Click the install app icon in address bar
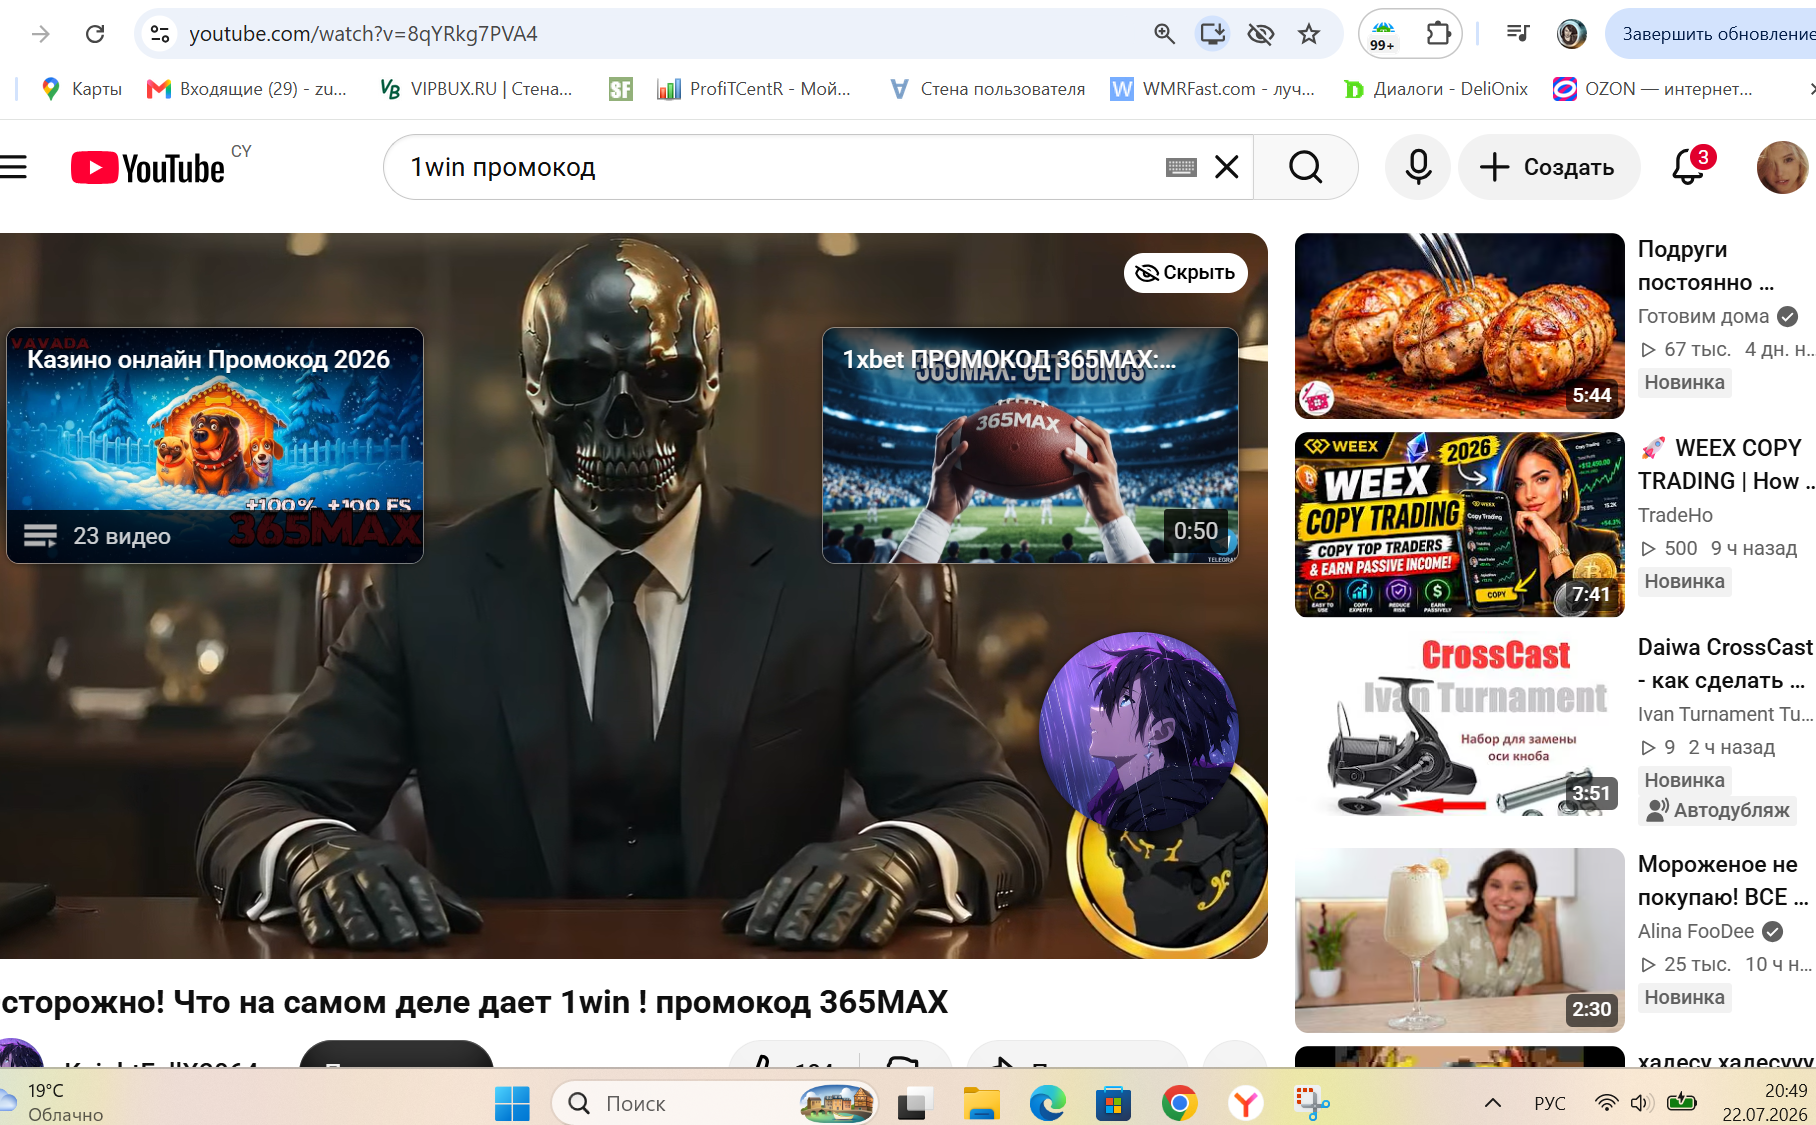Screen dimensions: 1816x1125 click(1212, 34)
